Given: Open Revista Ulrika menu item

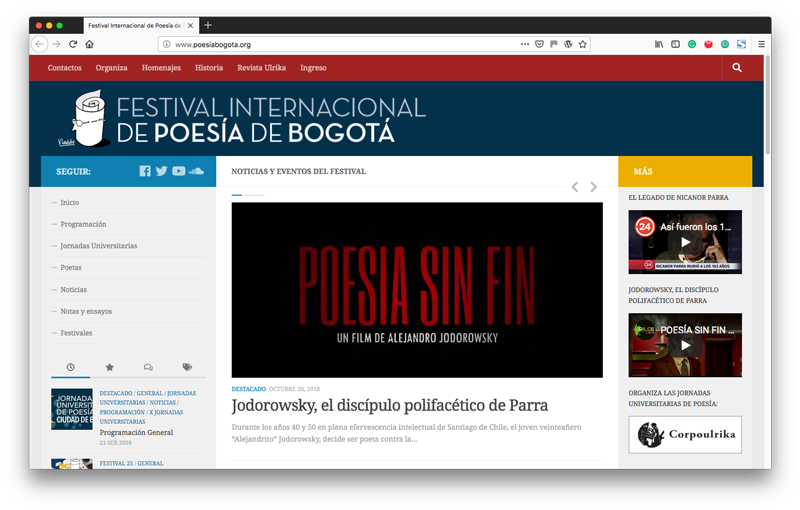Looking at the screenshot, I should click(x=261, y=68).
